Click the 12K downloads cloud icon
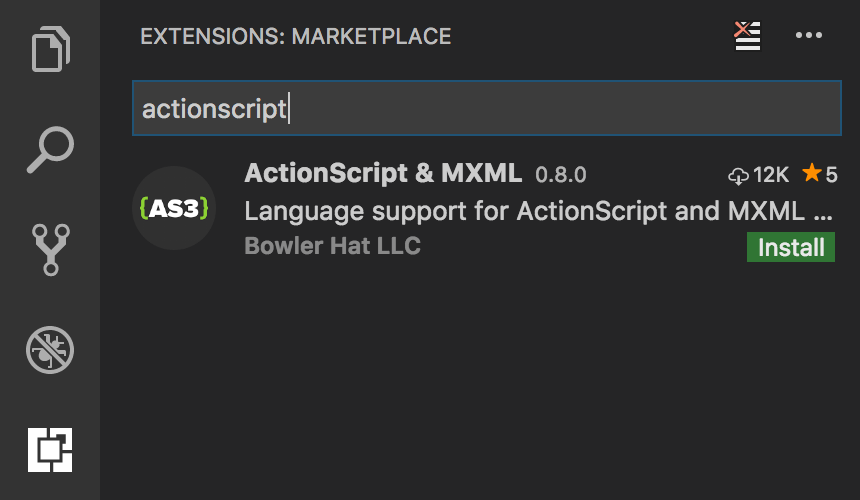This screenshot has width=860, height=500. click(738, 176)
